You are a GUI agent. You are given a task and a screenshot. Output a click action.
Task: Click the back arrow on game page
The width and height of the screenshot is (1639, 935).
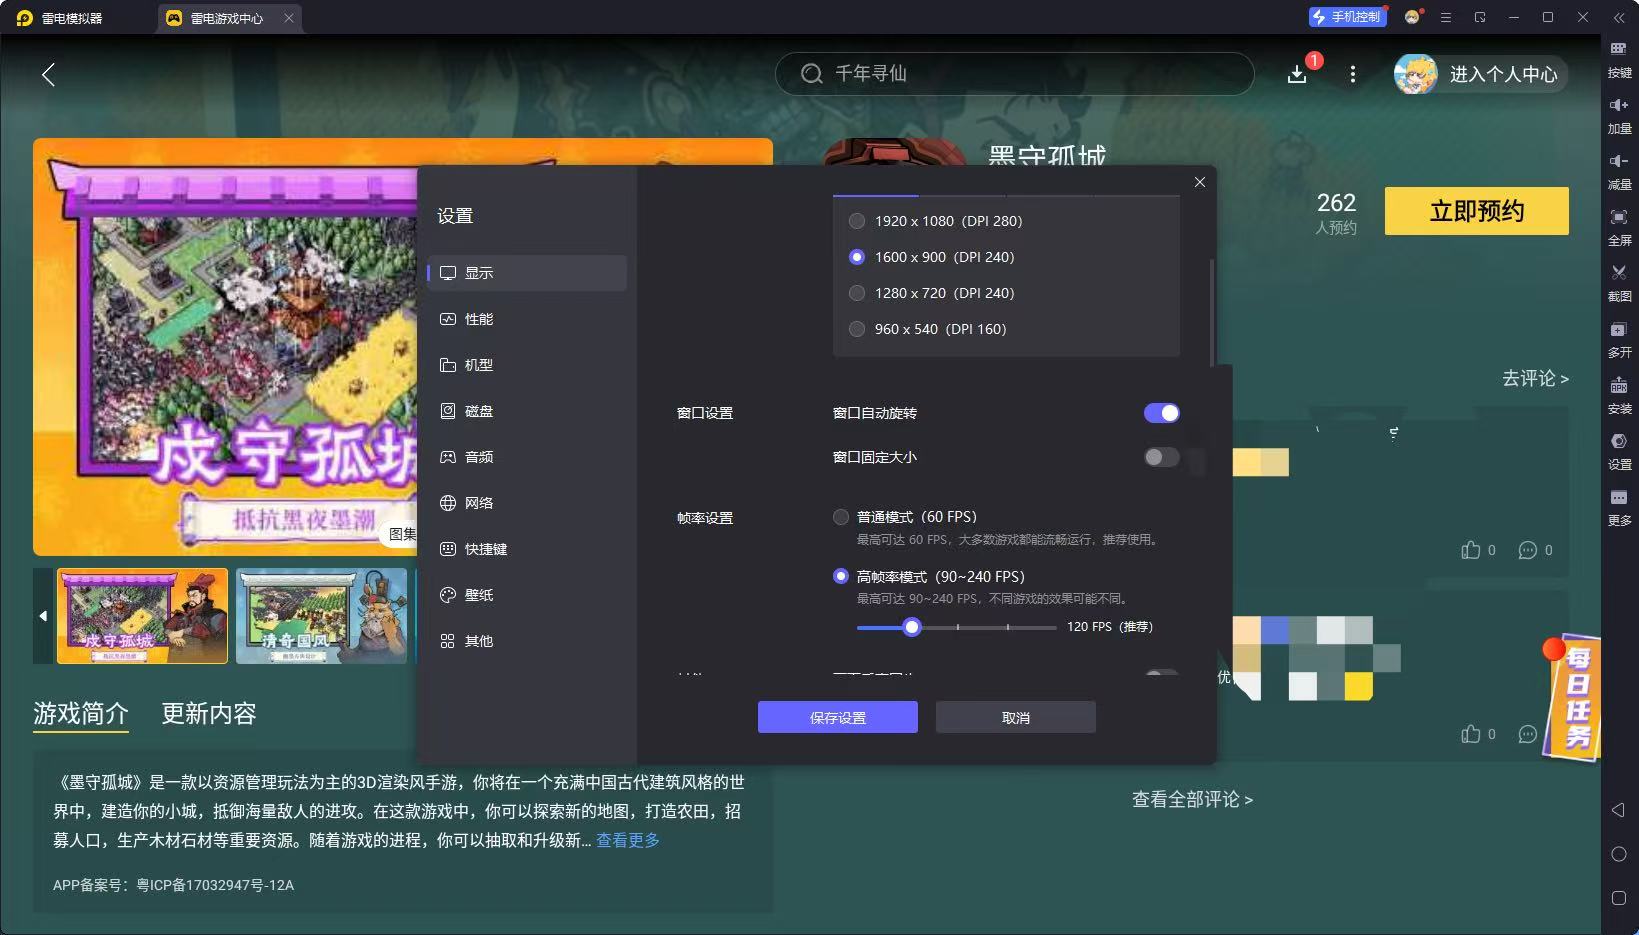[x=48, y=74]
